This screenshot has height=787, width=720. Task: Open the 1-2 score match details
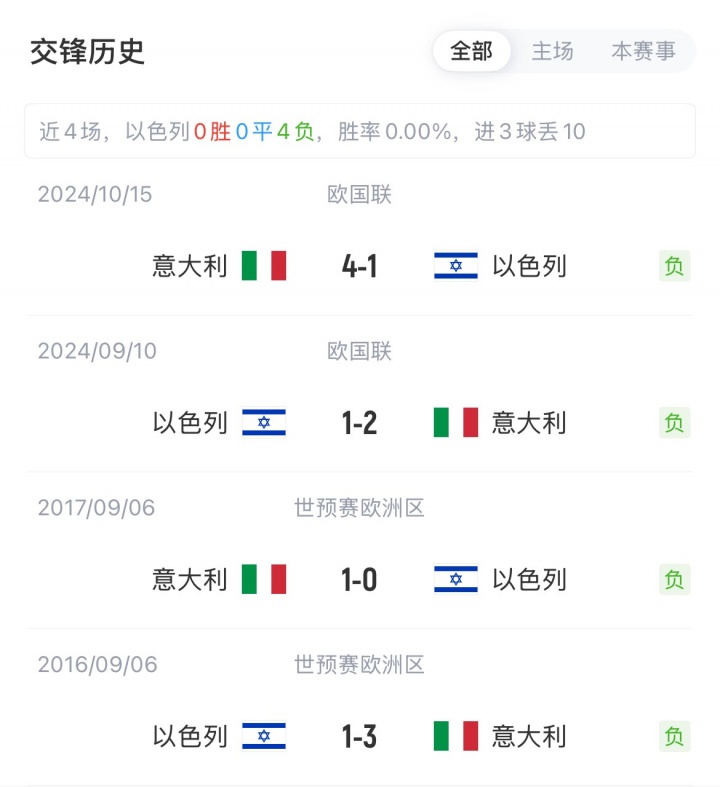tap(359, 423)
